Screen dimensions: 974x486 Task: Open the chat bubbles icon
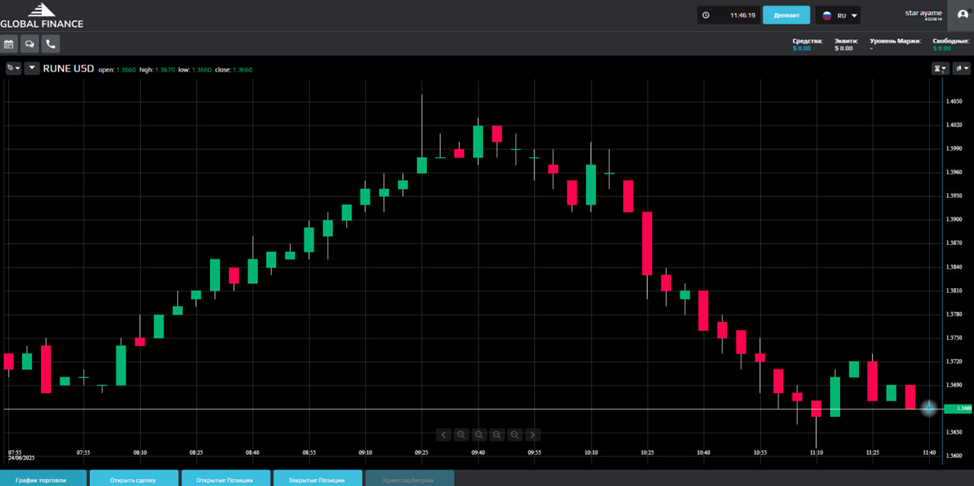(x=30, y=44)
